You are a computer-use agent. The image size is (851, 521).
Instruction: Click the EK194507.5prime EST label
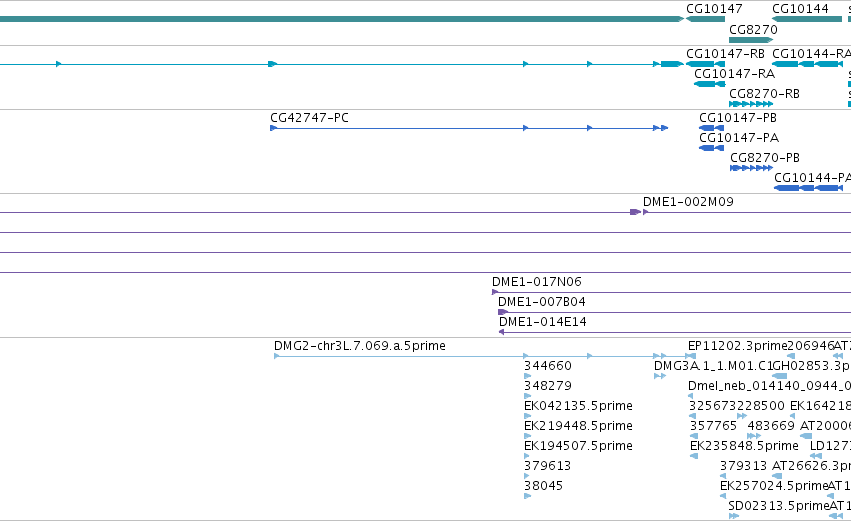(578, 446)
